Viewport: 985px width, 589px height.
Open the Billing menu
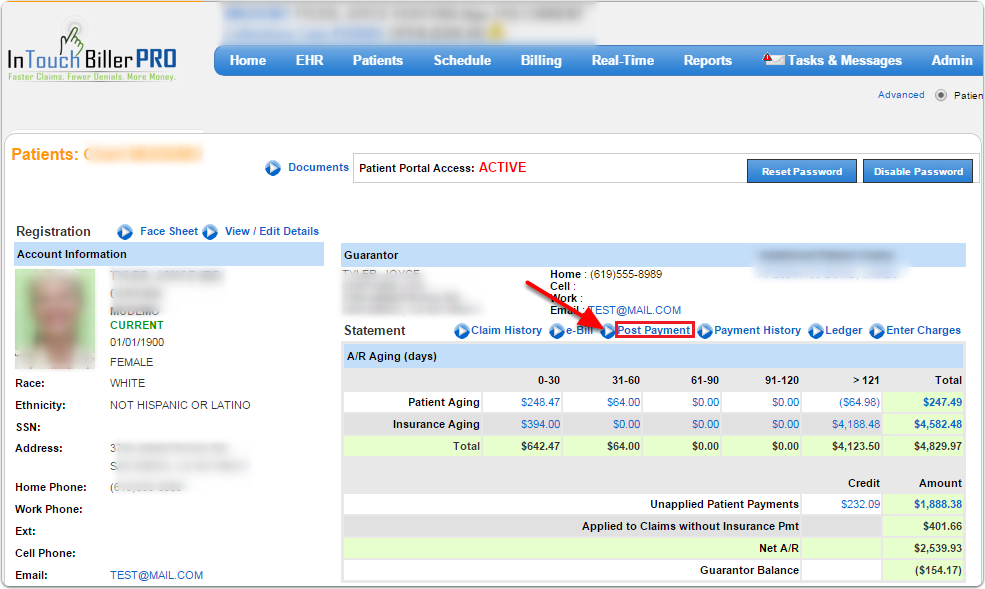541,60
